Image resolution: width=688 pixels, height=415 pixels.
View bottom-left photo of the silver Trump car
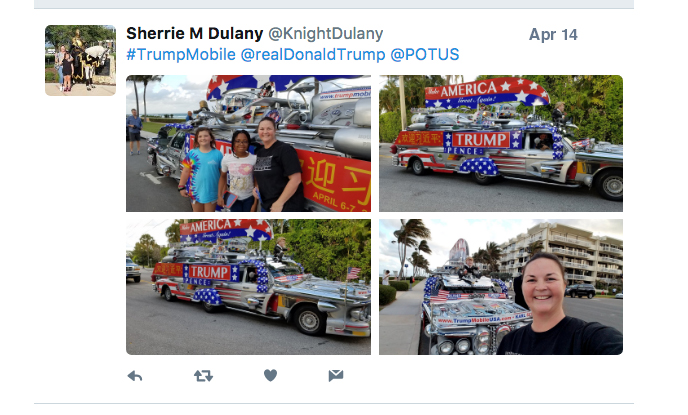tap(248, 287)
